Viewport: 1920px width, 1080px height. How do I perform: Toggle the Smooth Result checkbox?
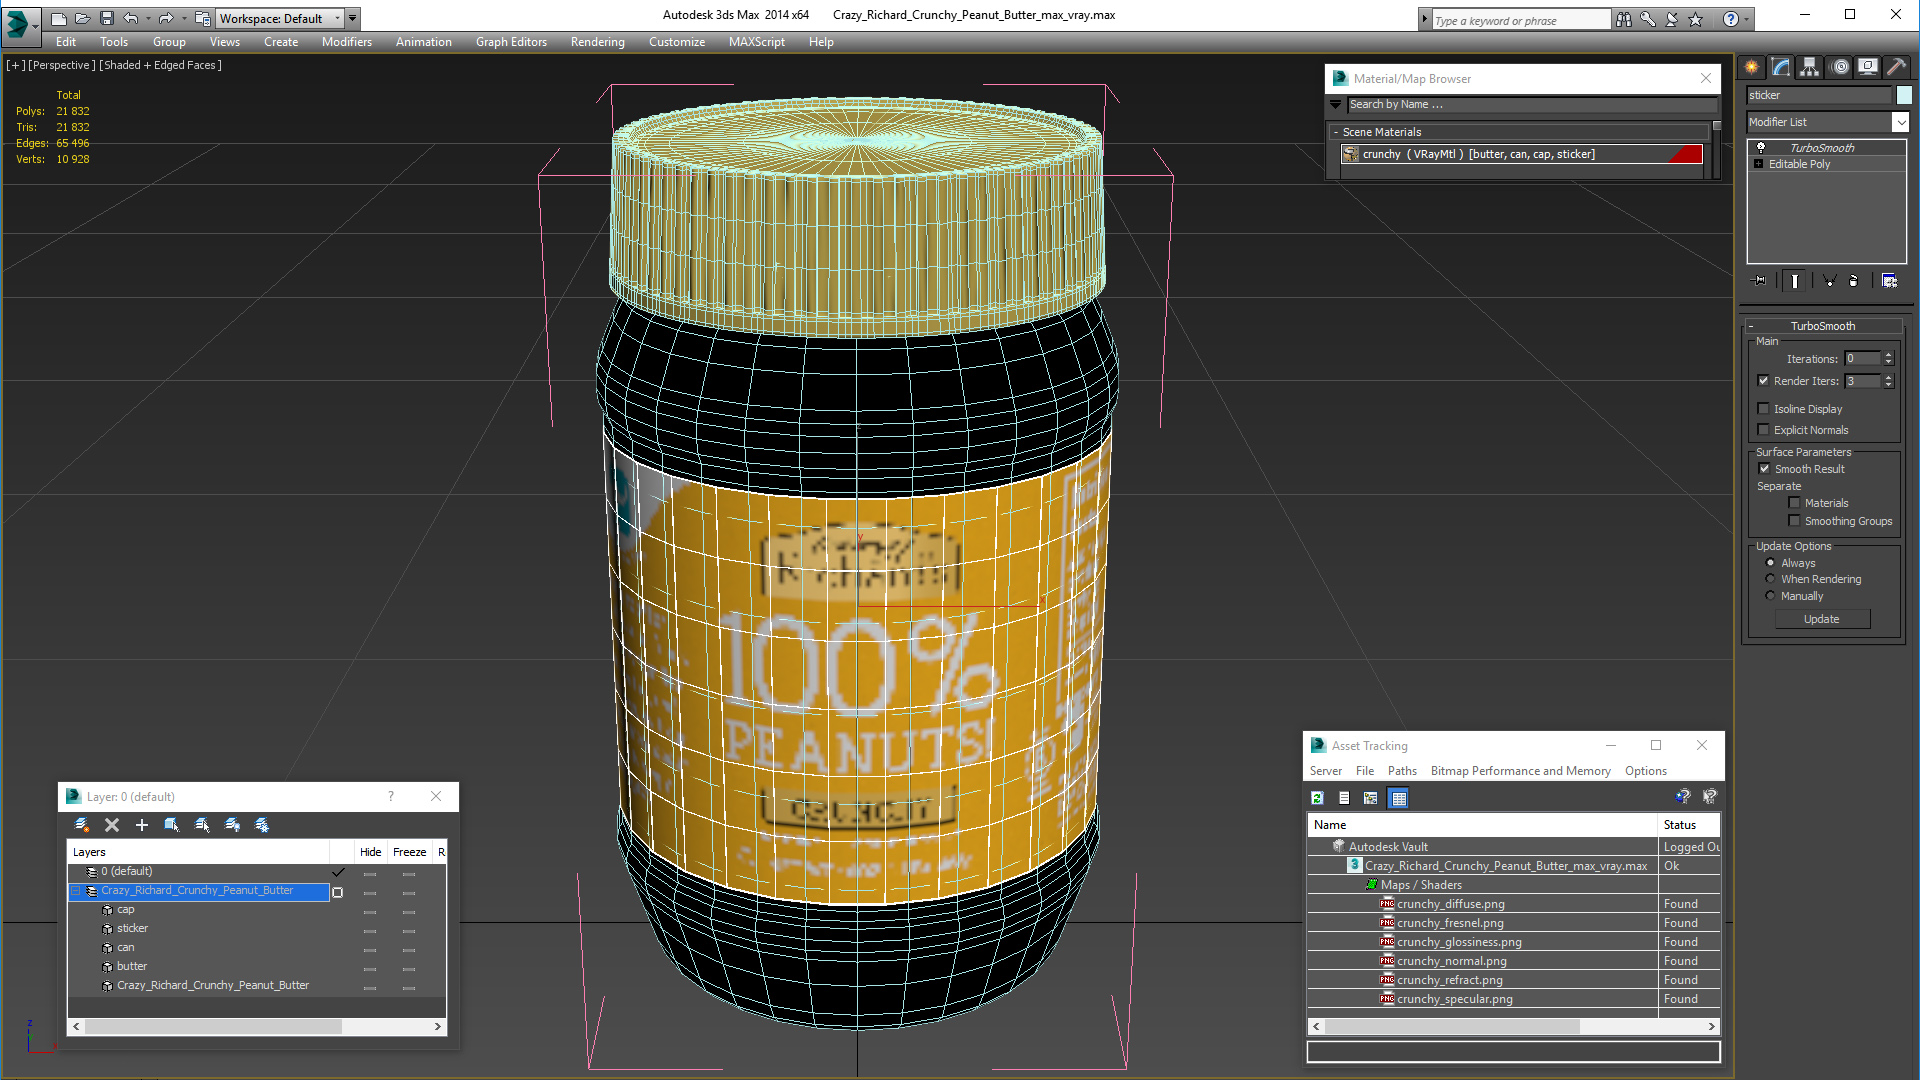point(1765,468)
